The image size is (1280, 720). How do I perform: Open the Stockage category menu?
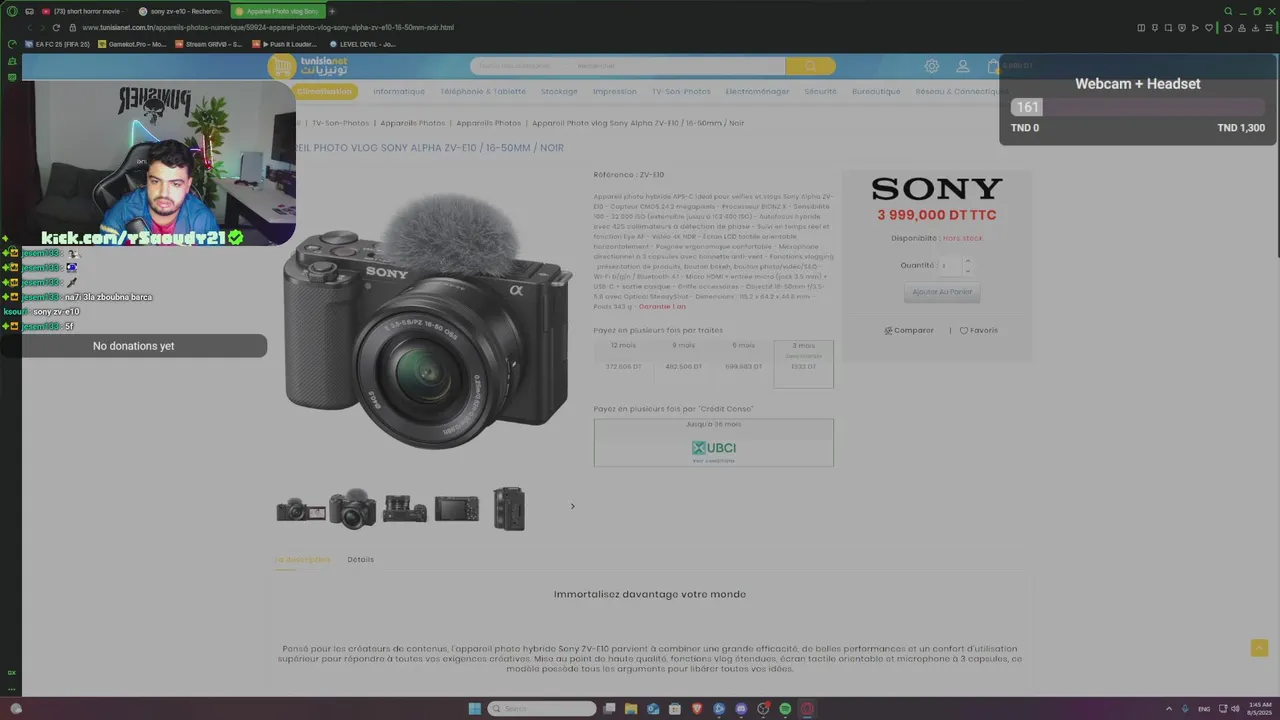click(559, 91)
